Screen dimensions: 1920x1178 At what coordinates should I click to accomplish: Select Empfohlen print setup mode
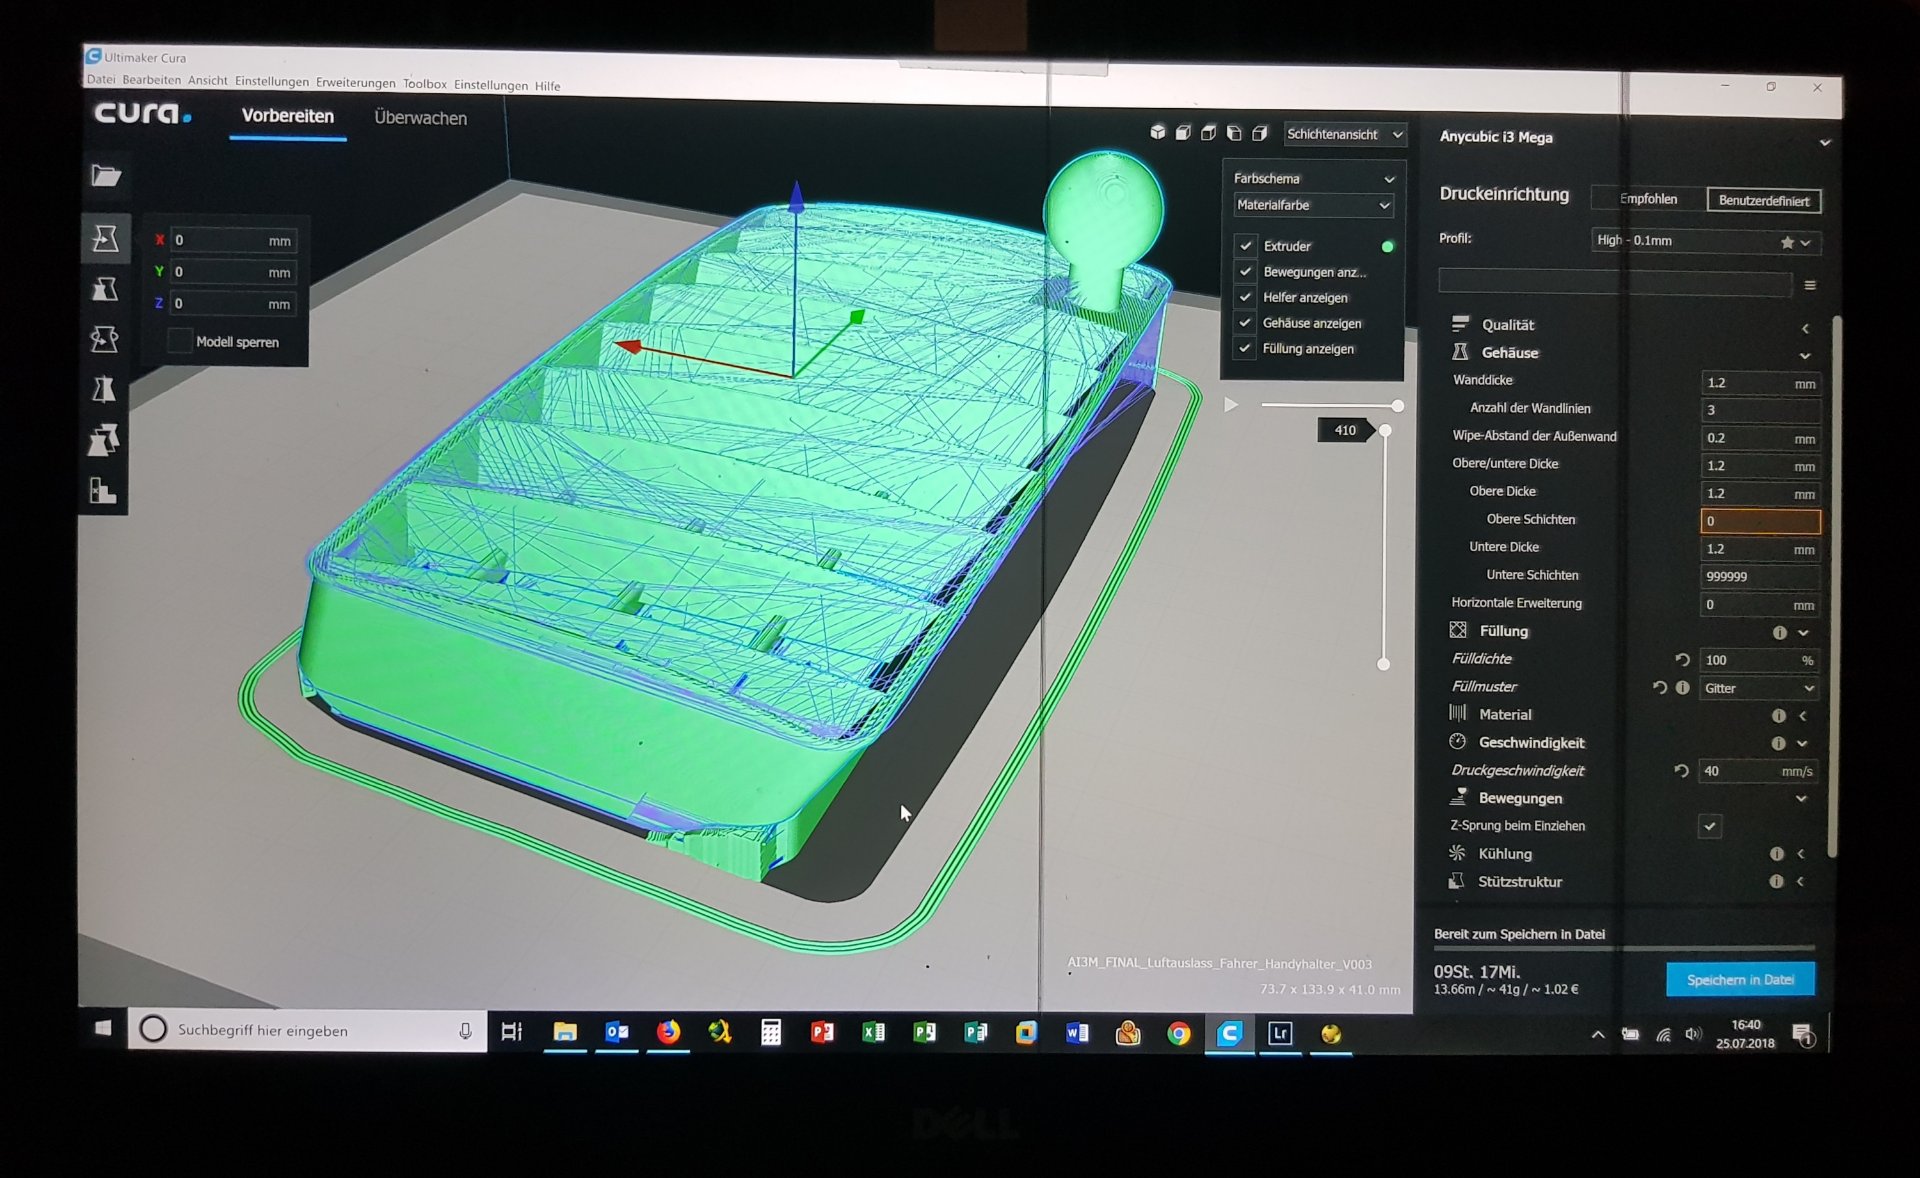[1648, 199]
